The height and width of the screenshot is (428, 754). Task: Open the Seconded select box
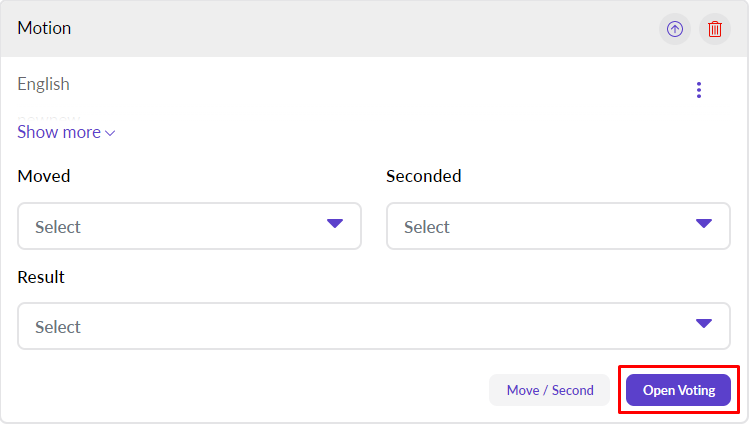(x=558, y=227)
